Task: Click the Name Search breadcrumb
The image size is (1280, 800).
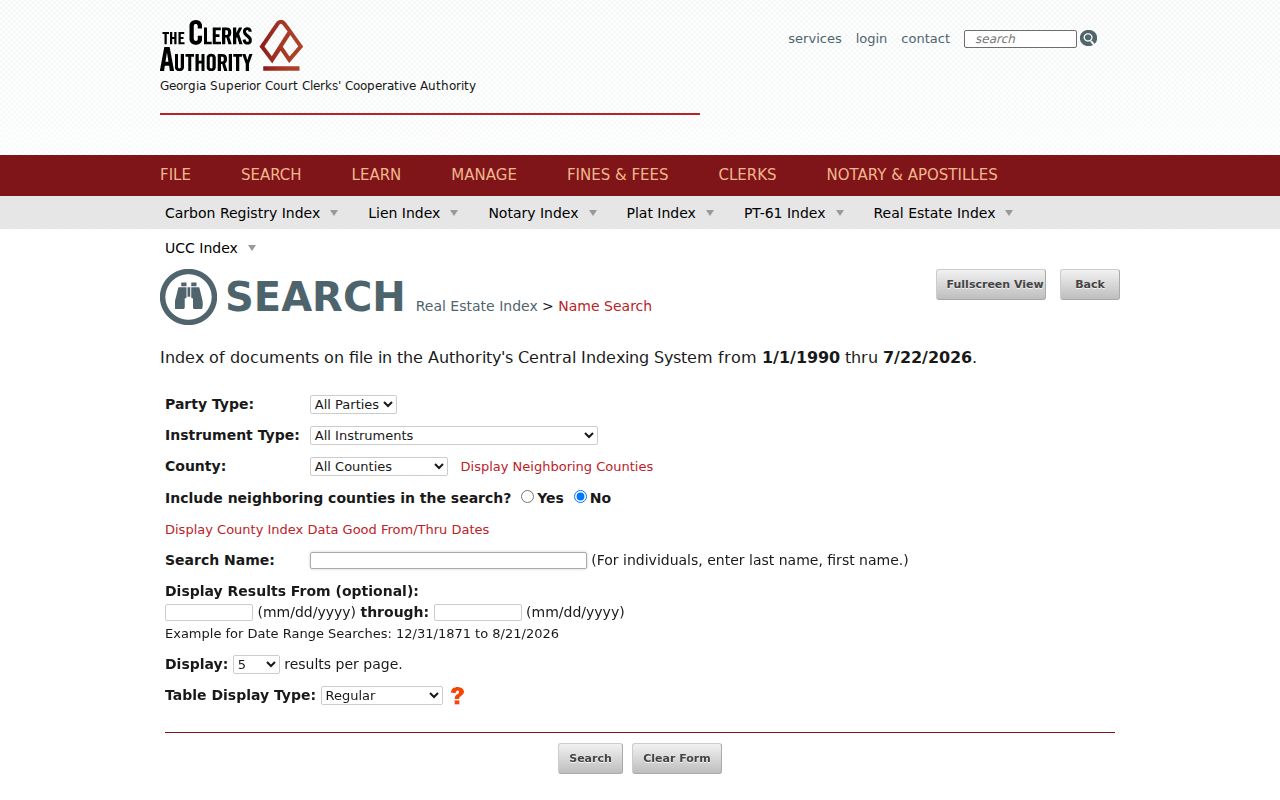Action: pyautogui.click(x=605, y=306)
